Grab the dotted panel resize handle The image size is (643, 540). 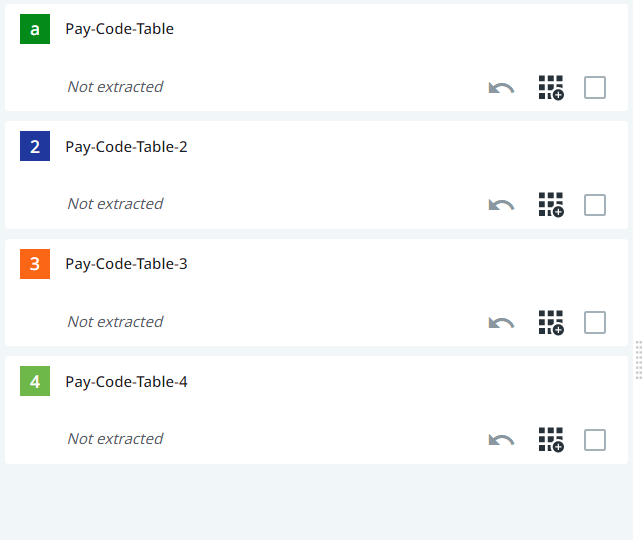click(x=638, y=359)
